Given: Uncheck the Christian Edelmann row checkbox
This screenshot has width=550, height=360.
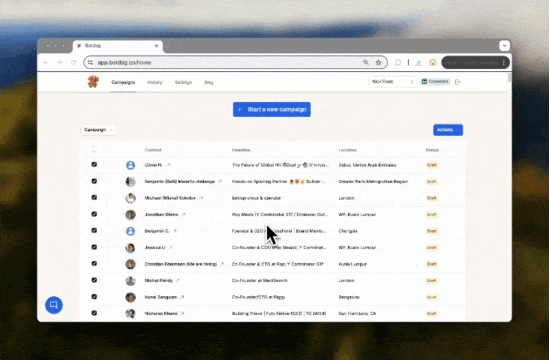Looking at the screenshot, I should (x=94, y=264).
